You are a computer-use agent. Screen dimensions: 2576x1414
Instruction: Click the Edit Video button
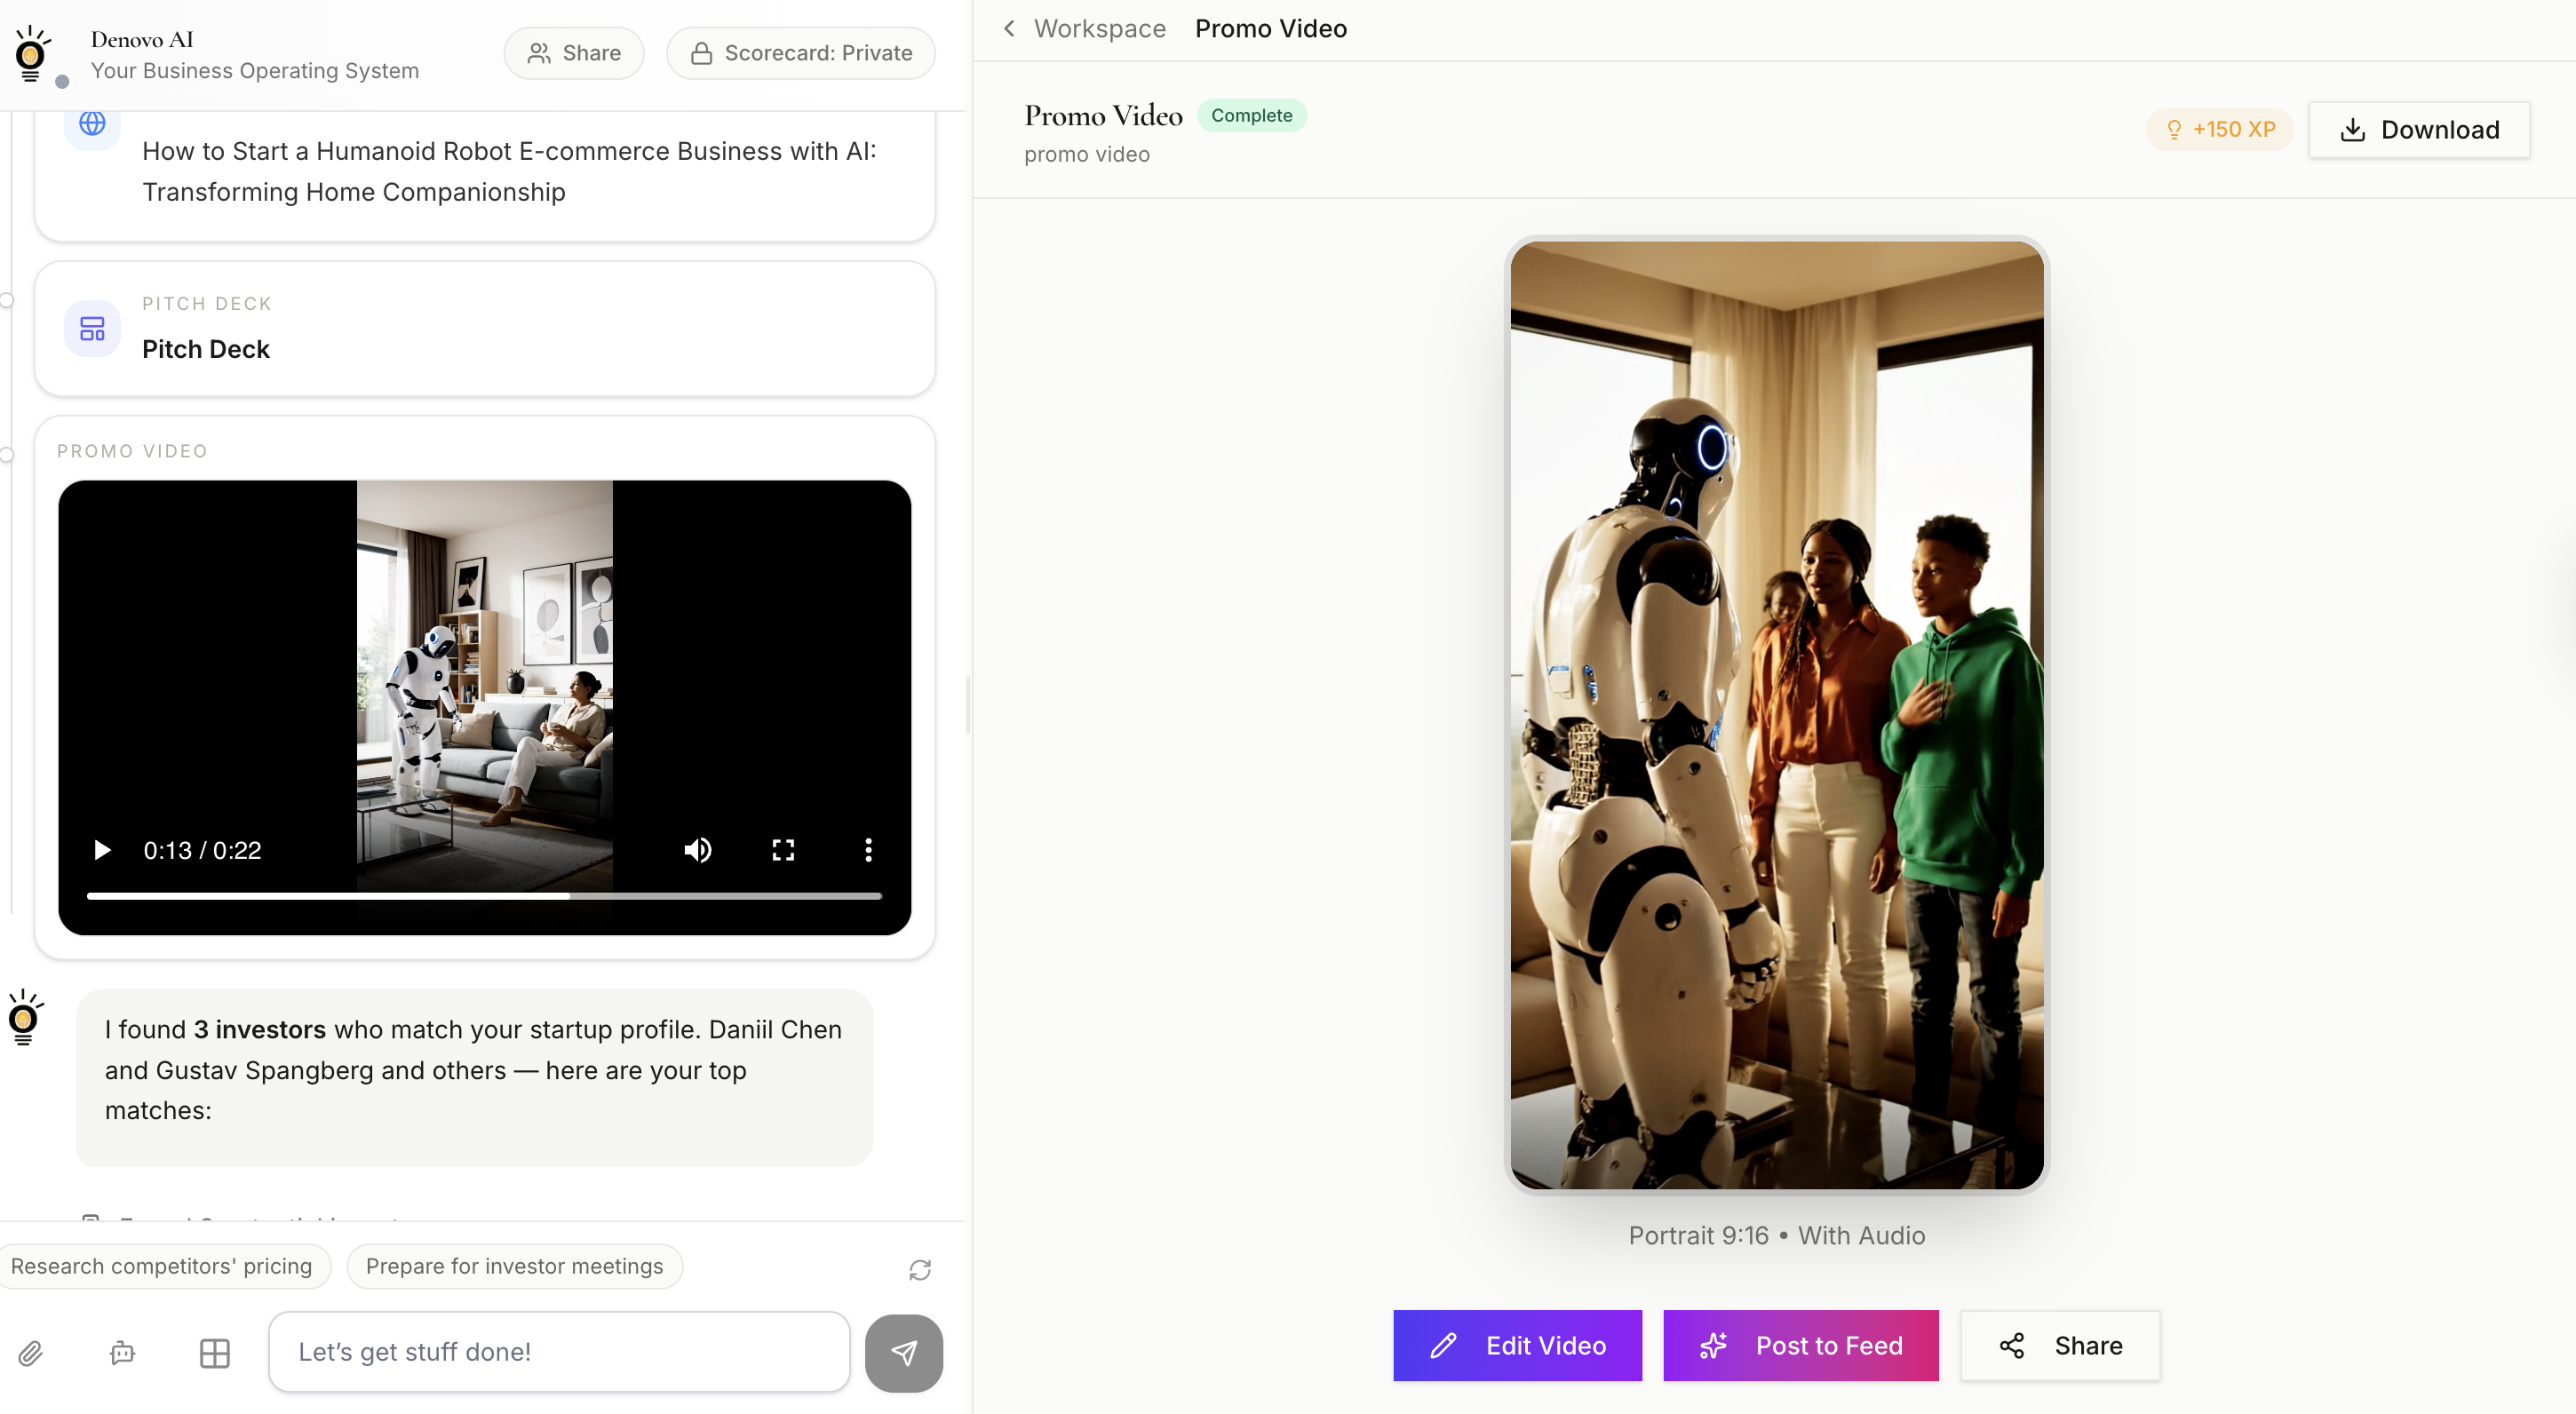coord(1516,1345)
